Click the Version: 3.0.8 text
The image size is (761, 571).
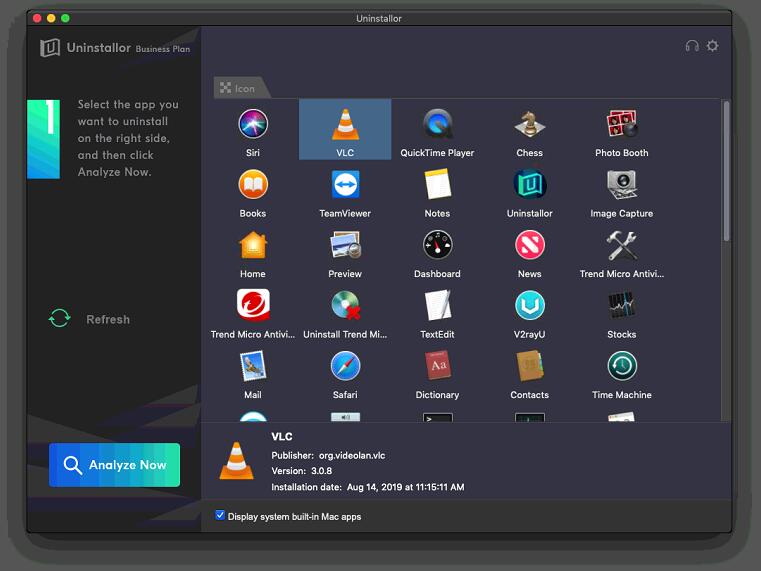point(301,471)
